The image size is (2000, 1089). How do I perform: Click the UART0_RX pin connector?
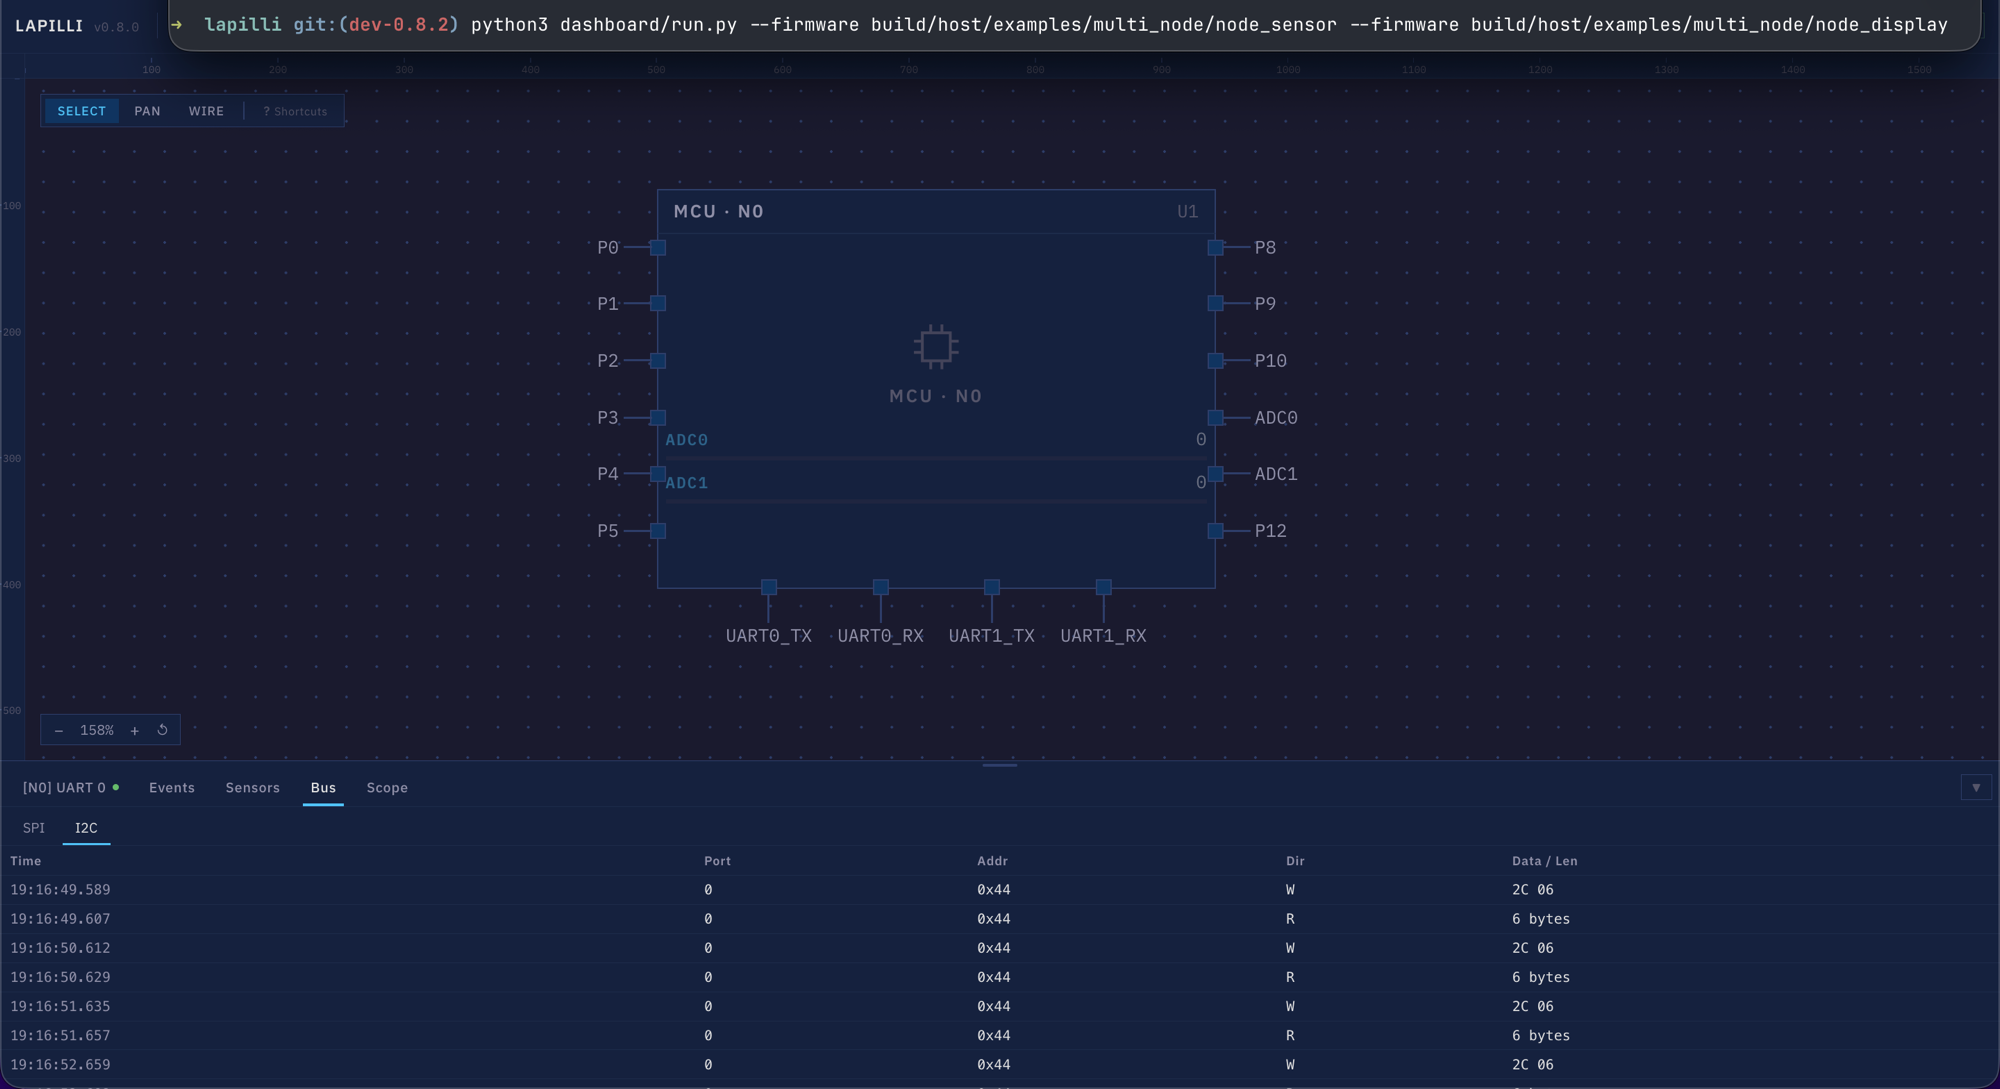point(880,587)
